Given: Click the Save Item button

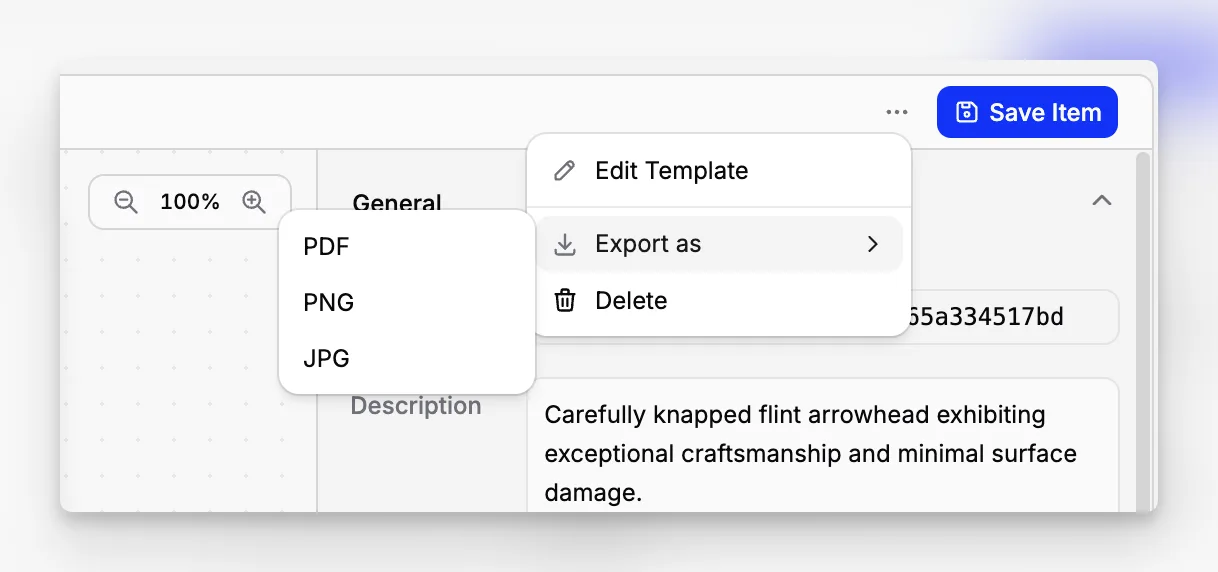Looking at the screenshot, I should coord(1027,112).
